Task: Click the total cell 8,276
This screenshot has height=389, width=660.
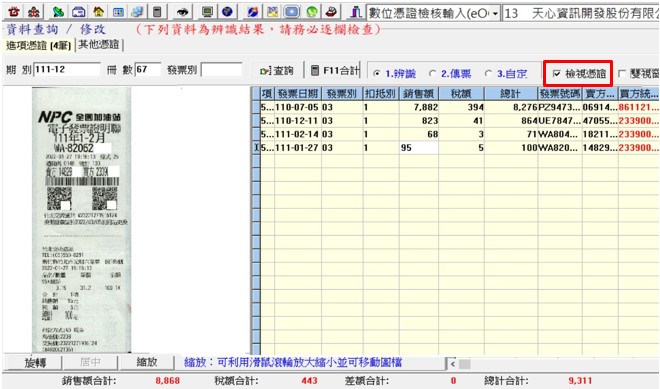Action: click(x=511, y=107)
